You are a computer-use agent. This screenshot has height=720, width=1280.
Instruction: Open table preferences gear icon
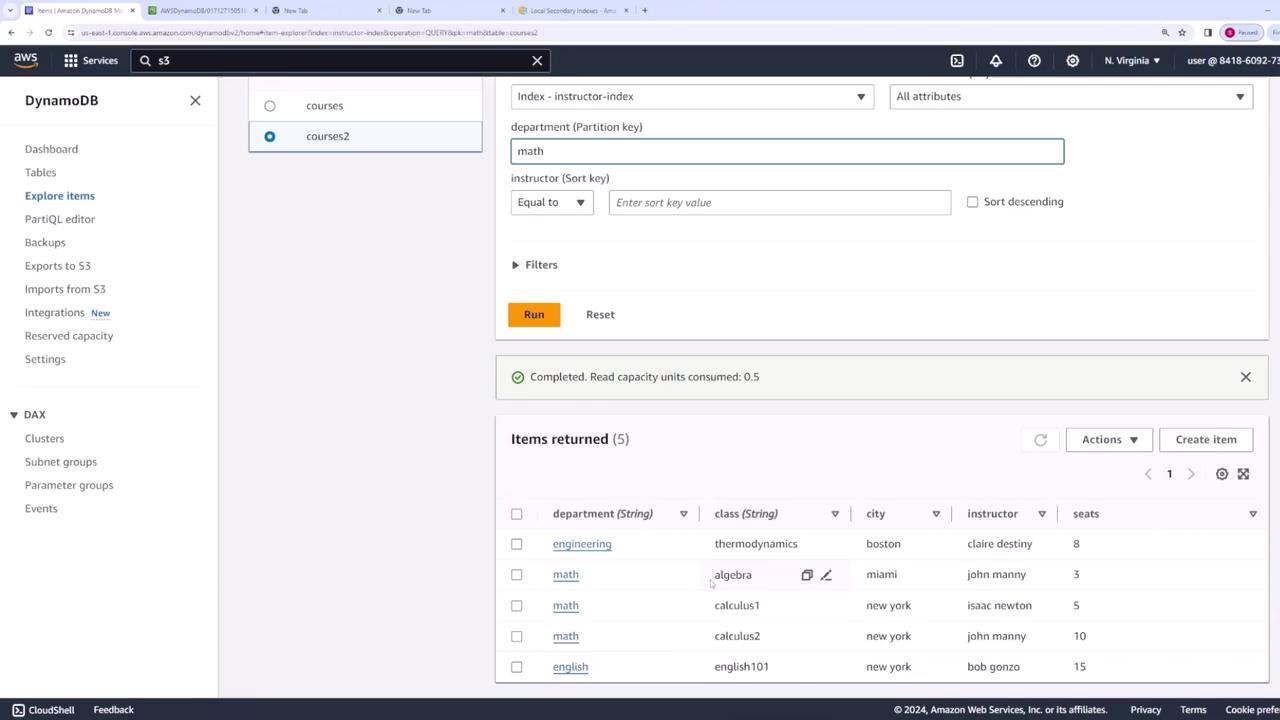point(1222,474)
